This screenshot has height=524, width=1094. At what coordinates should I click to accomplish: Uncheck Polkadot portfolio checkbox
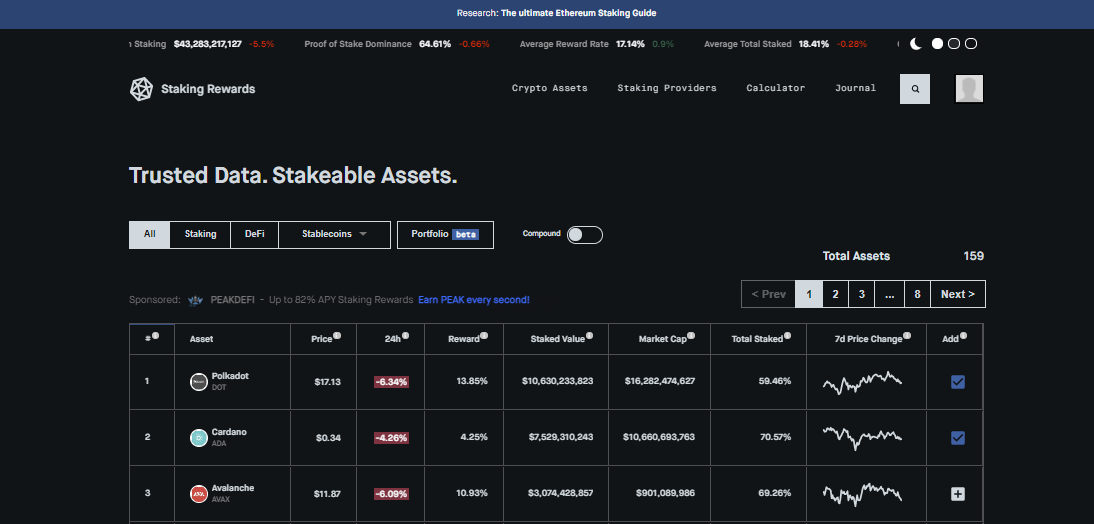tap(957, 382)
